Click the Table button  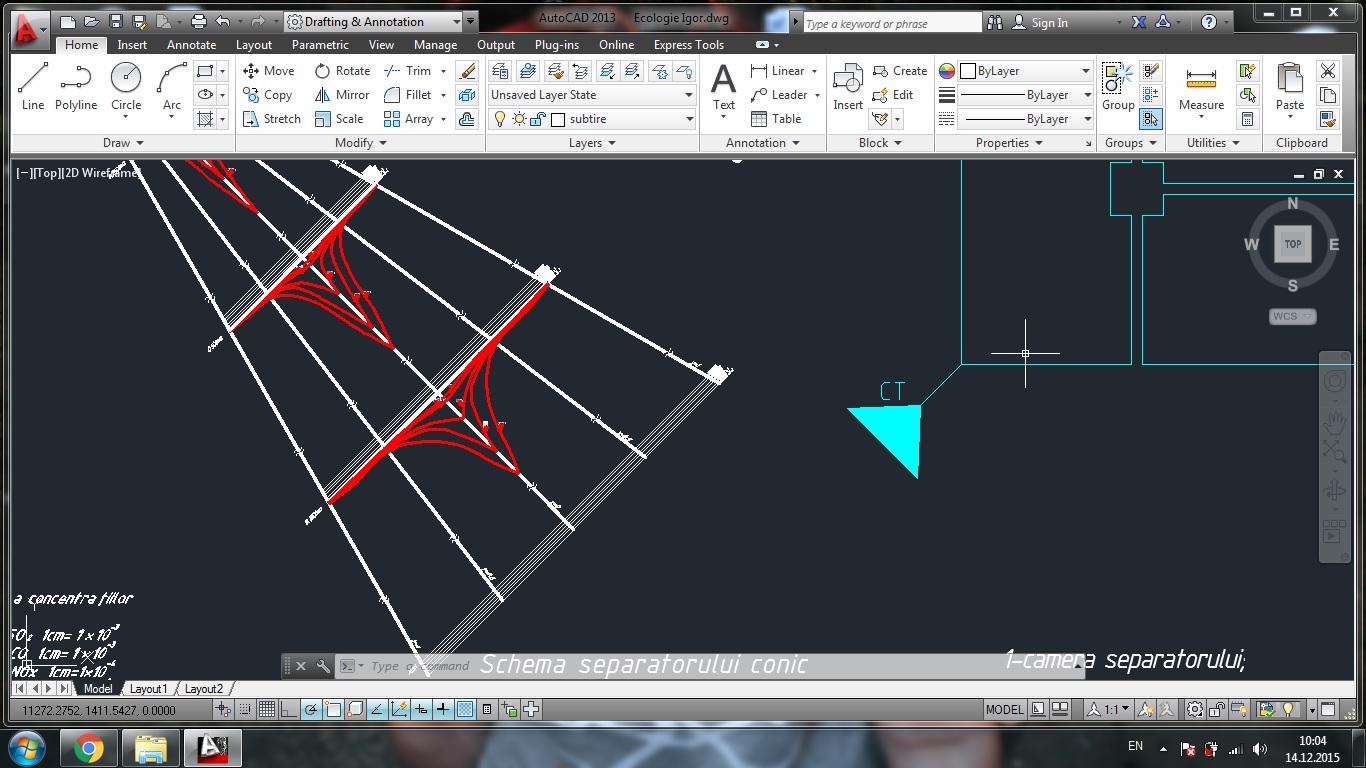776,119
